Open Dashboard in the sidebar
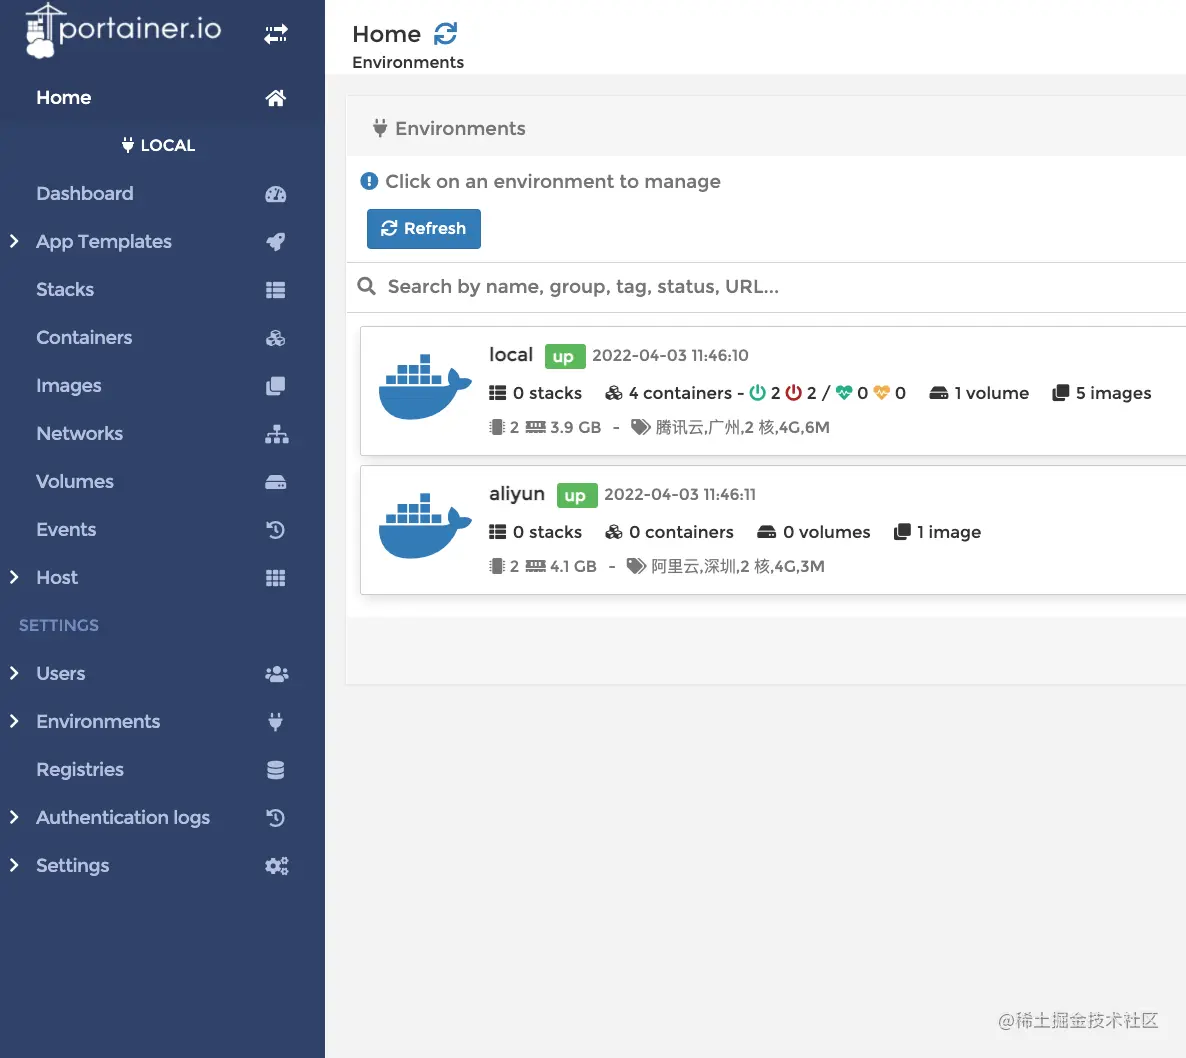1186x1058 pixels. tap(85, 194)
